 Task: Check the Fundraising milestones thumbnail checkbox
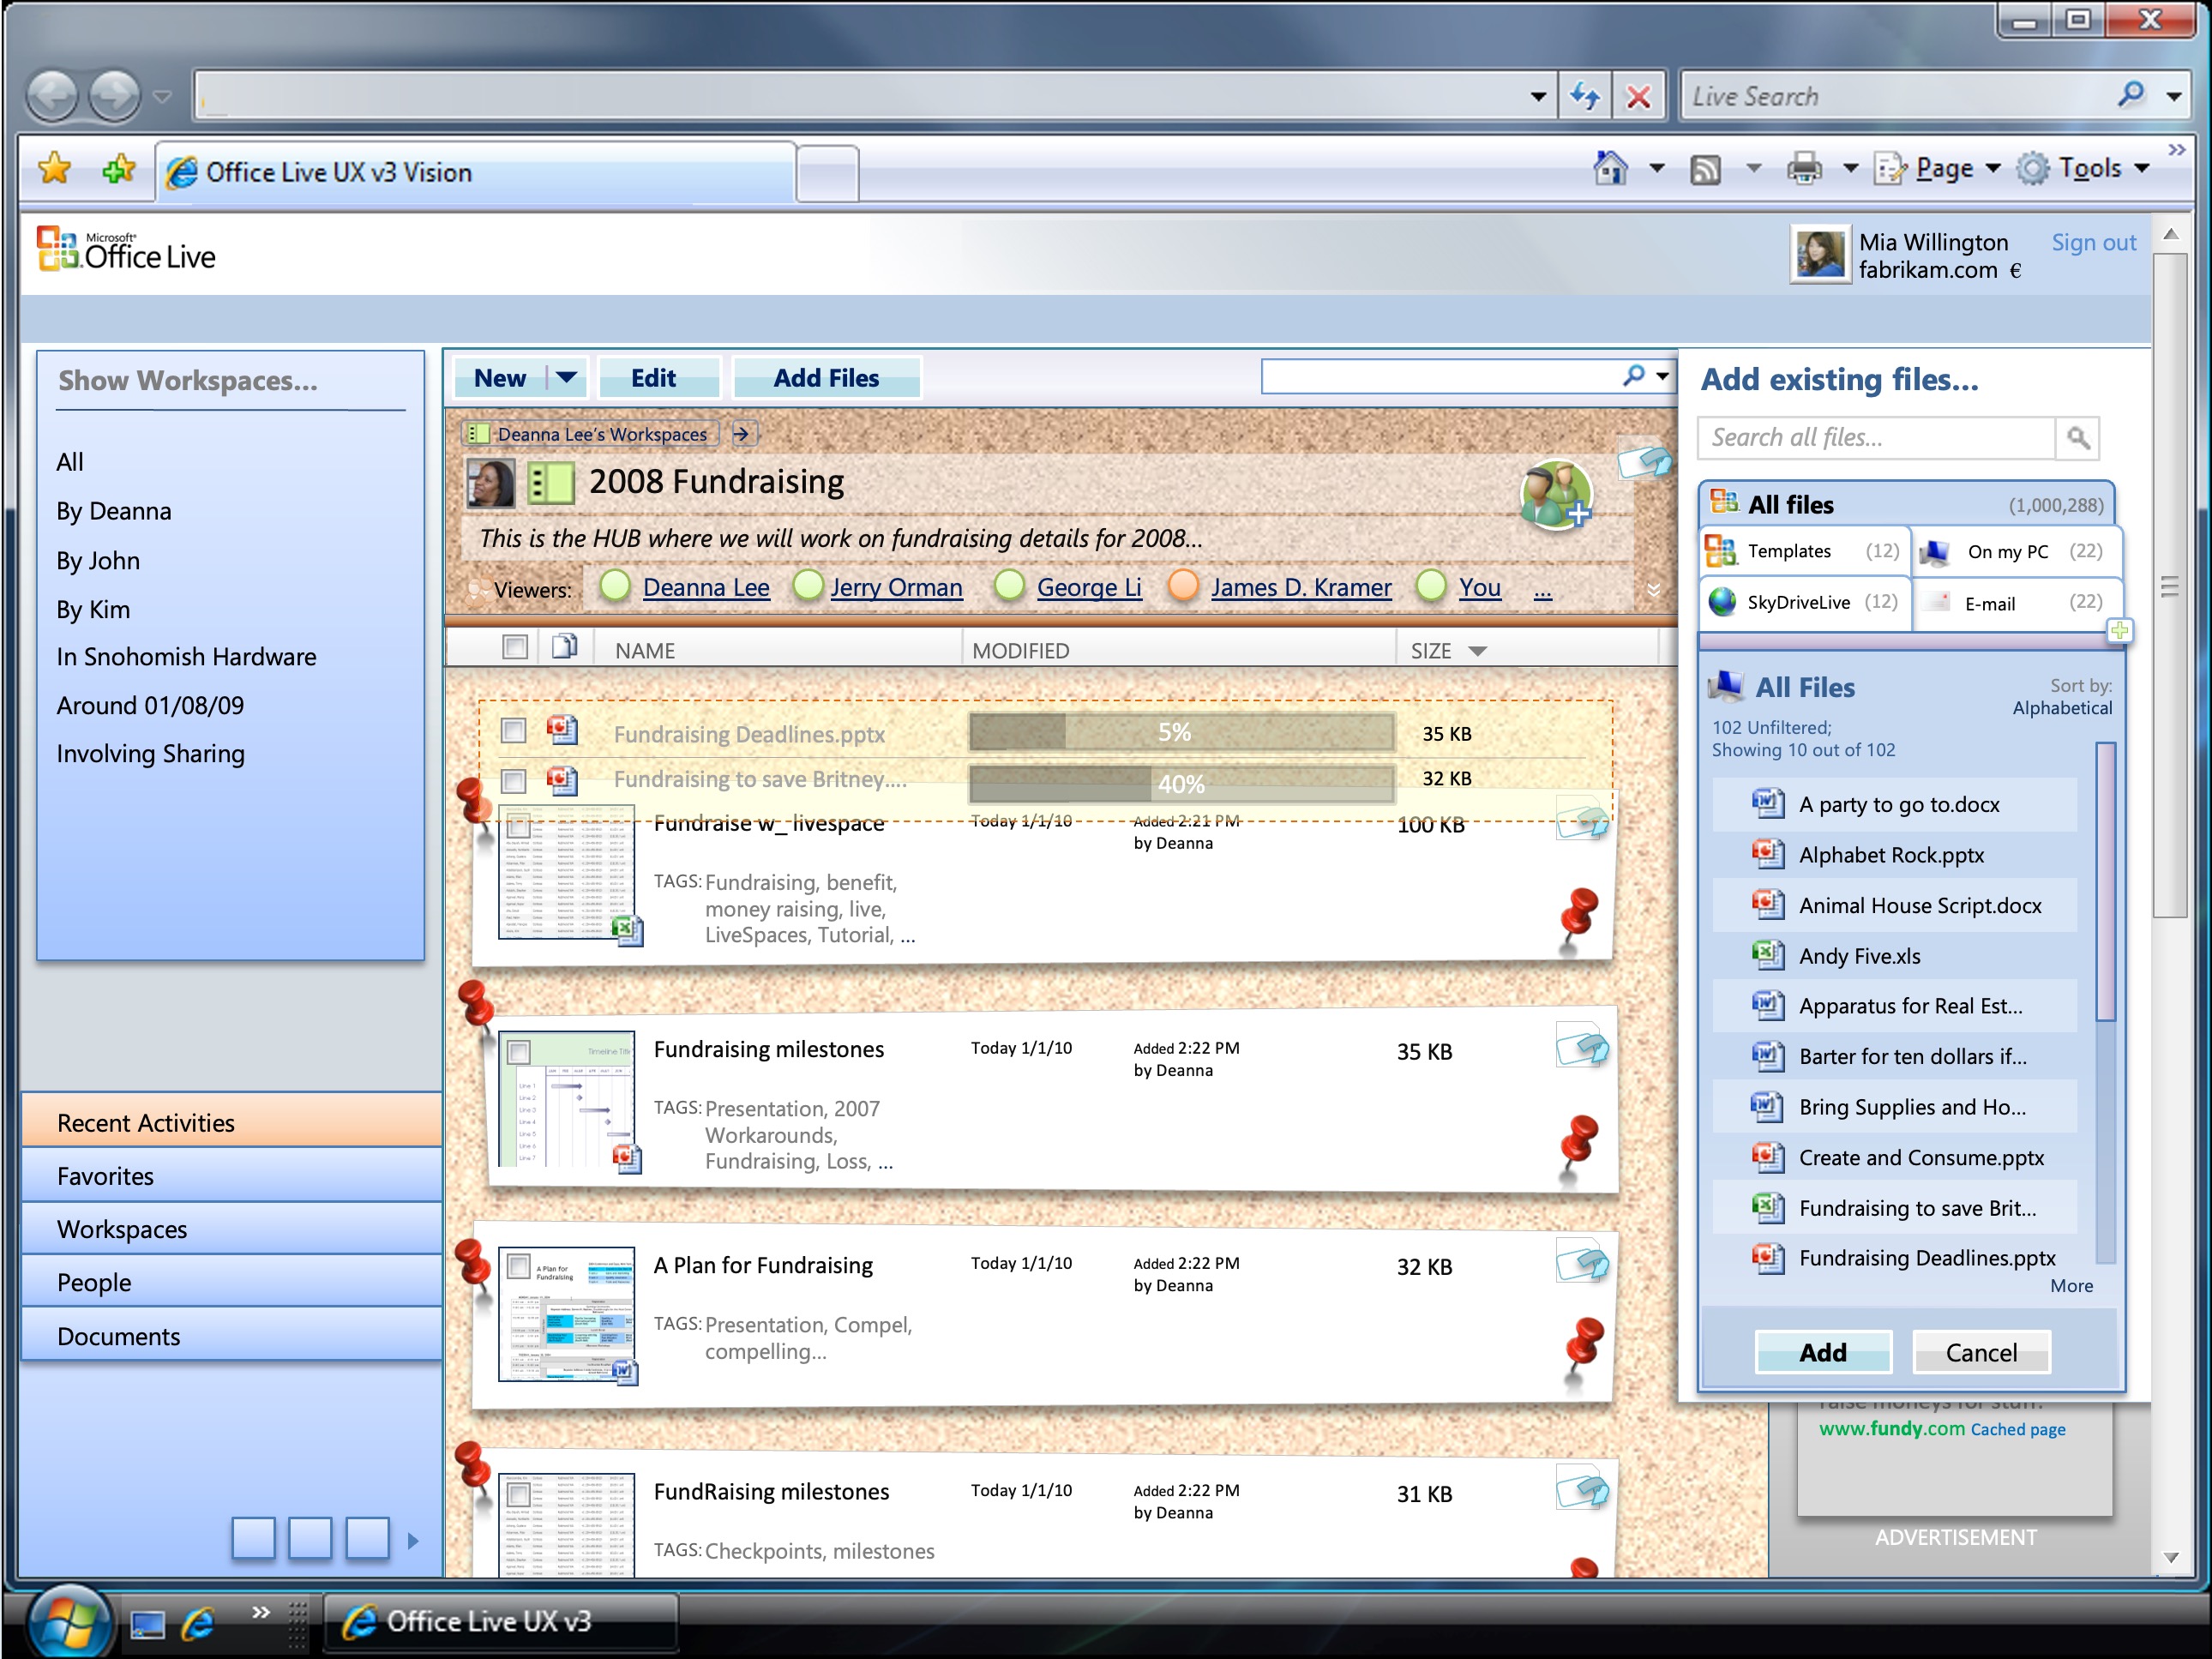tap(519, 1052)
